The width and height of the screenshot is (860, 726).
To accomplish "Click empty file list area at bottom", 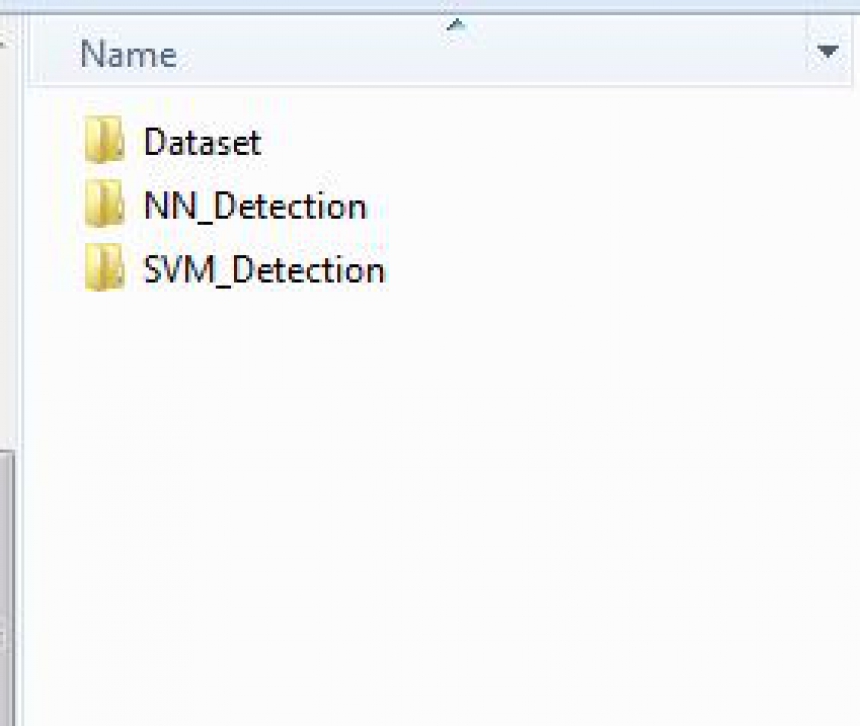I will pos(439,658).
